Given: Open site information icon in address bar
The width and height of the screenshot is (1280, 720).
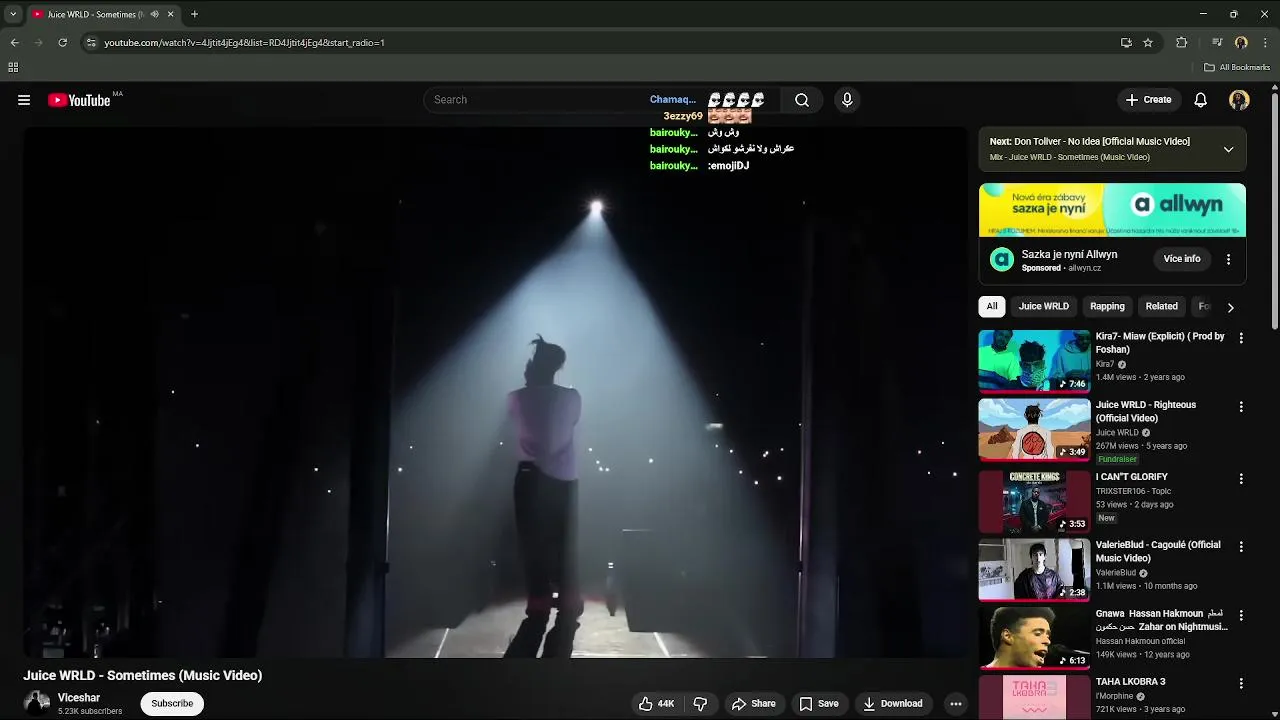Looking at the screenshot, I should click(91, 43).
